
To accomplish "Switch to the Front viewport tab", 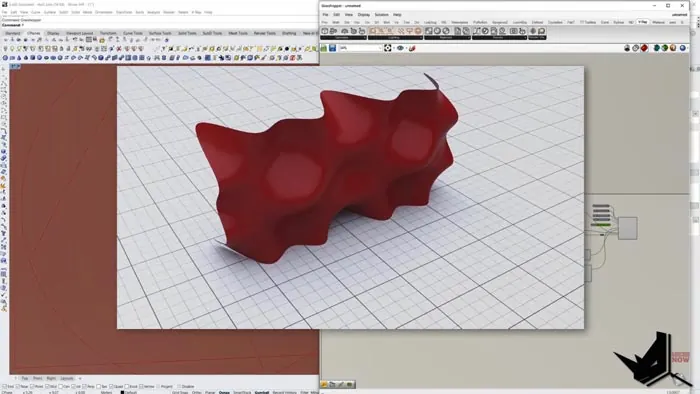I will coord(38,378).
